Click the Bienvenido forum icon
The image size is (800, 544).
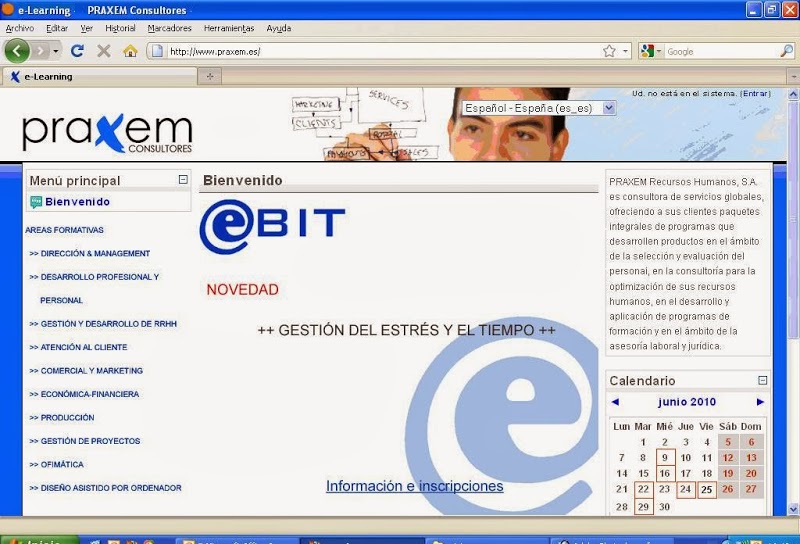click(36, 202)
